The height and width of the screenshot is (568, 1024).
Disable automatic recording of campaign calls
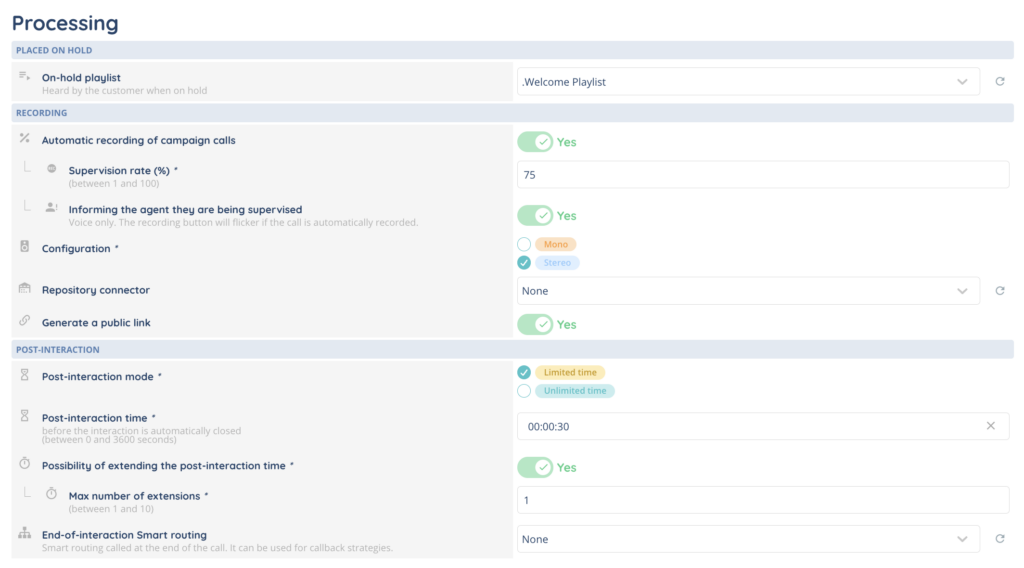pyautogui.click(x=535, y=142)
